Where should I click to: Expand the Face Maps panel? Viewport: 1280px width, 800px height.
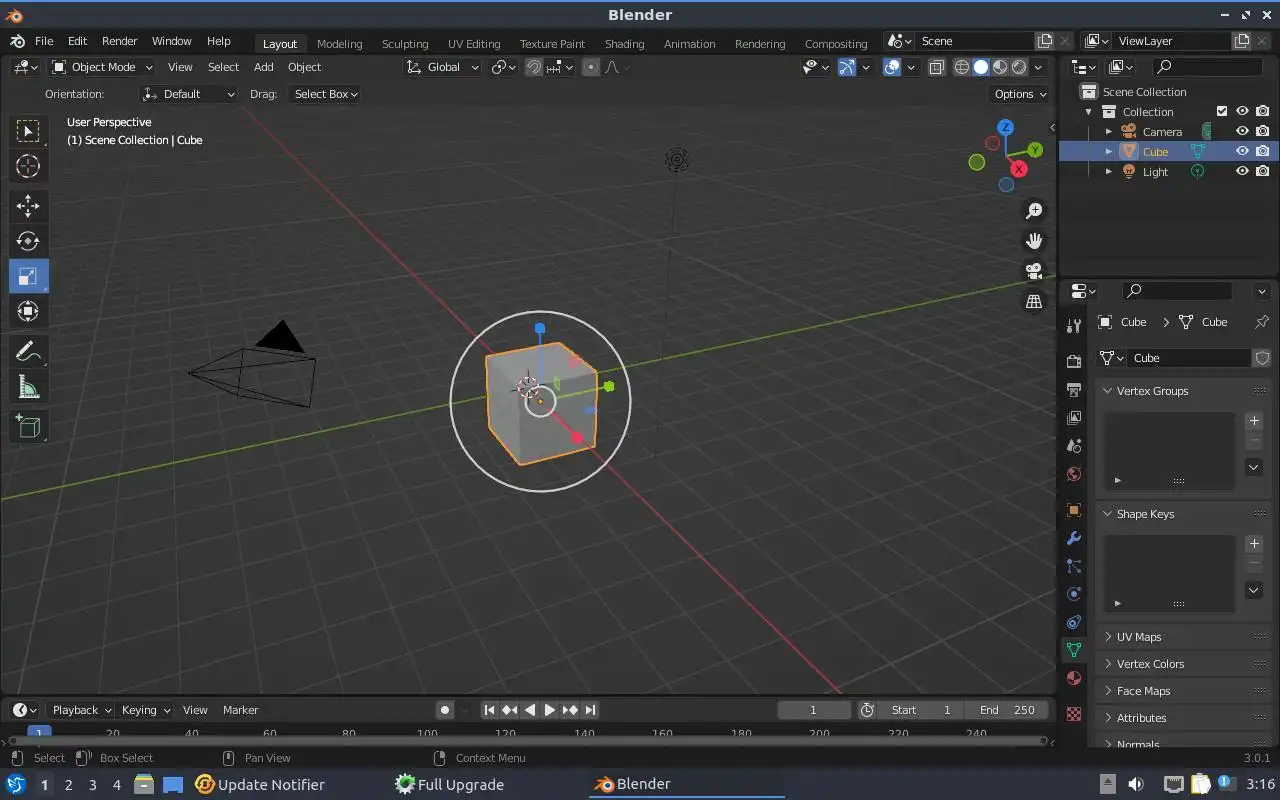pos(1107,691)
